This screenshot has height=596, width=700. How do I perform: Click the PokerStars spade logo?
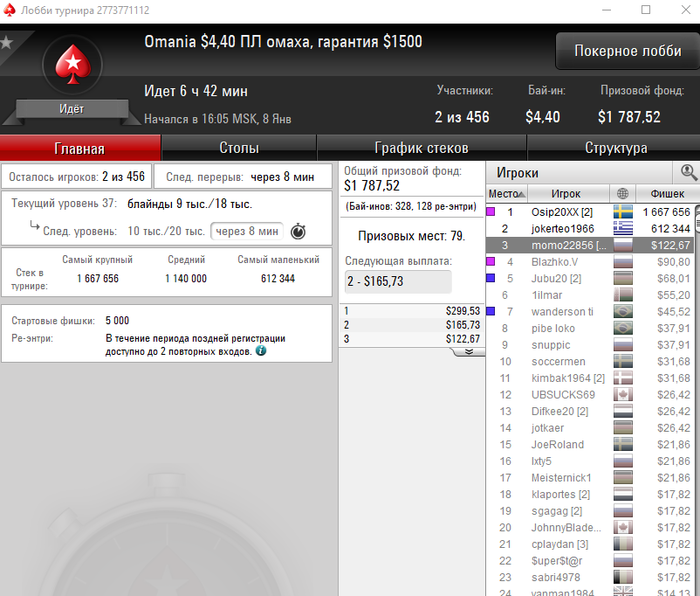(73, 66)
